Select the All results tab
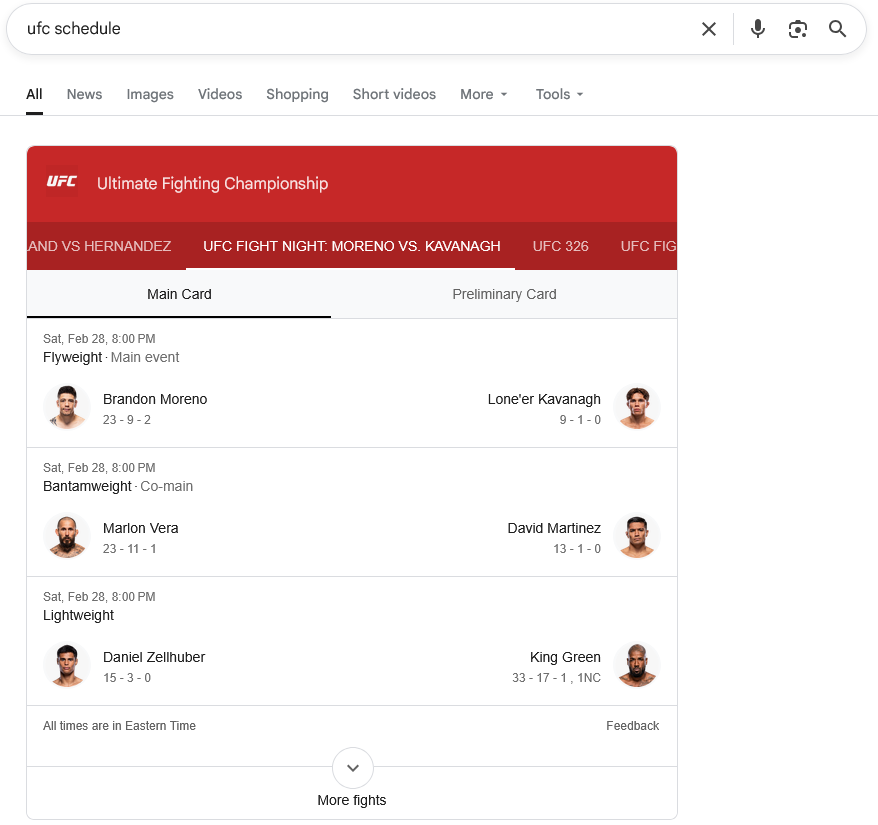Image resolution: width=878 pixels, height=825 pixels. [34, 94]
